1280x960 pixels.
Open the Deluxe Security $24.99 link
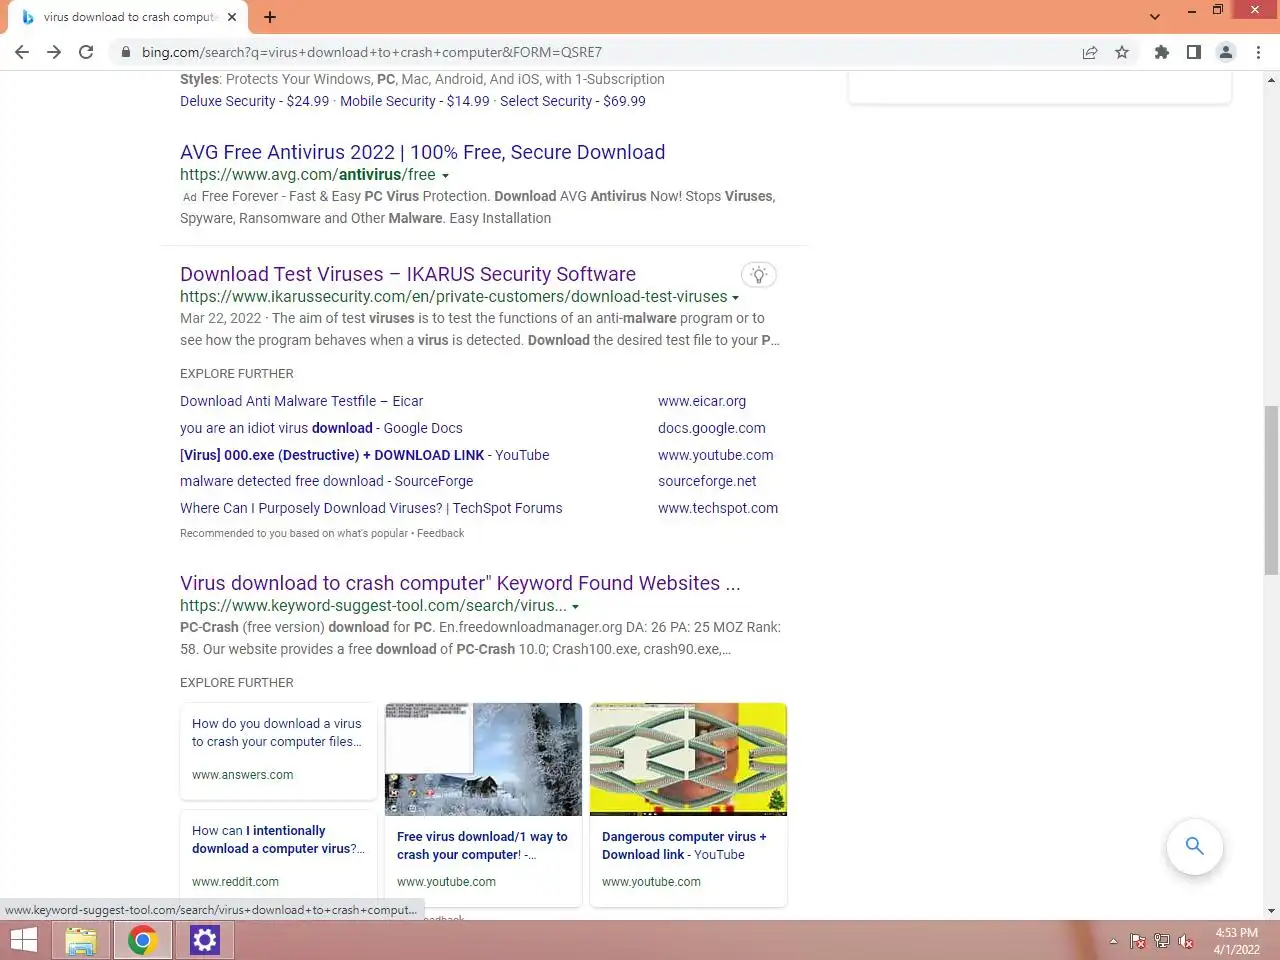click(x=254, y=101)
